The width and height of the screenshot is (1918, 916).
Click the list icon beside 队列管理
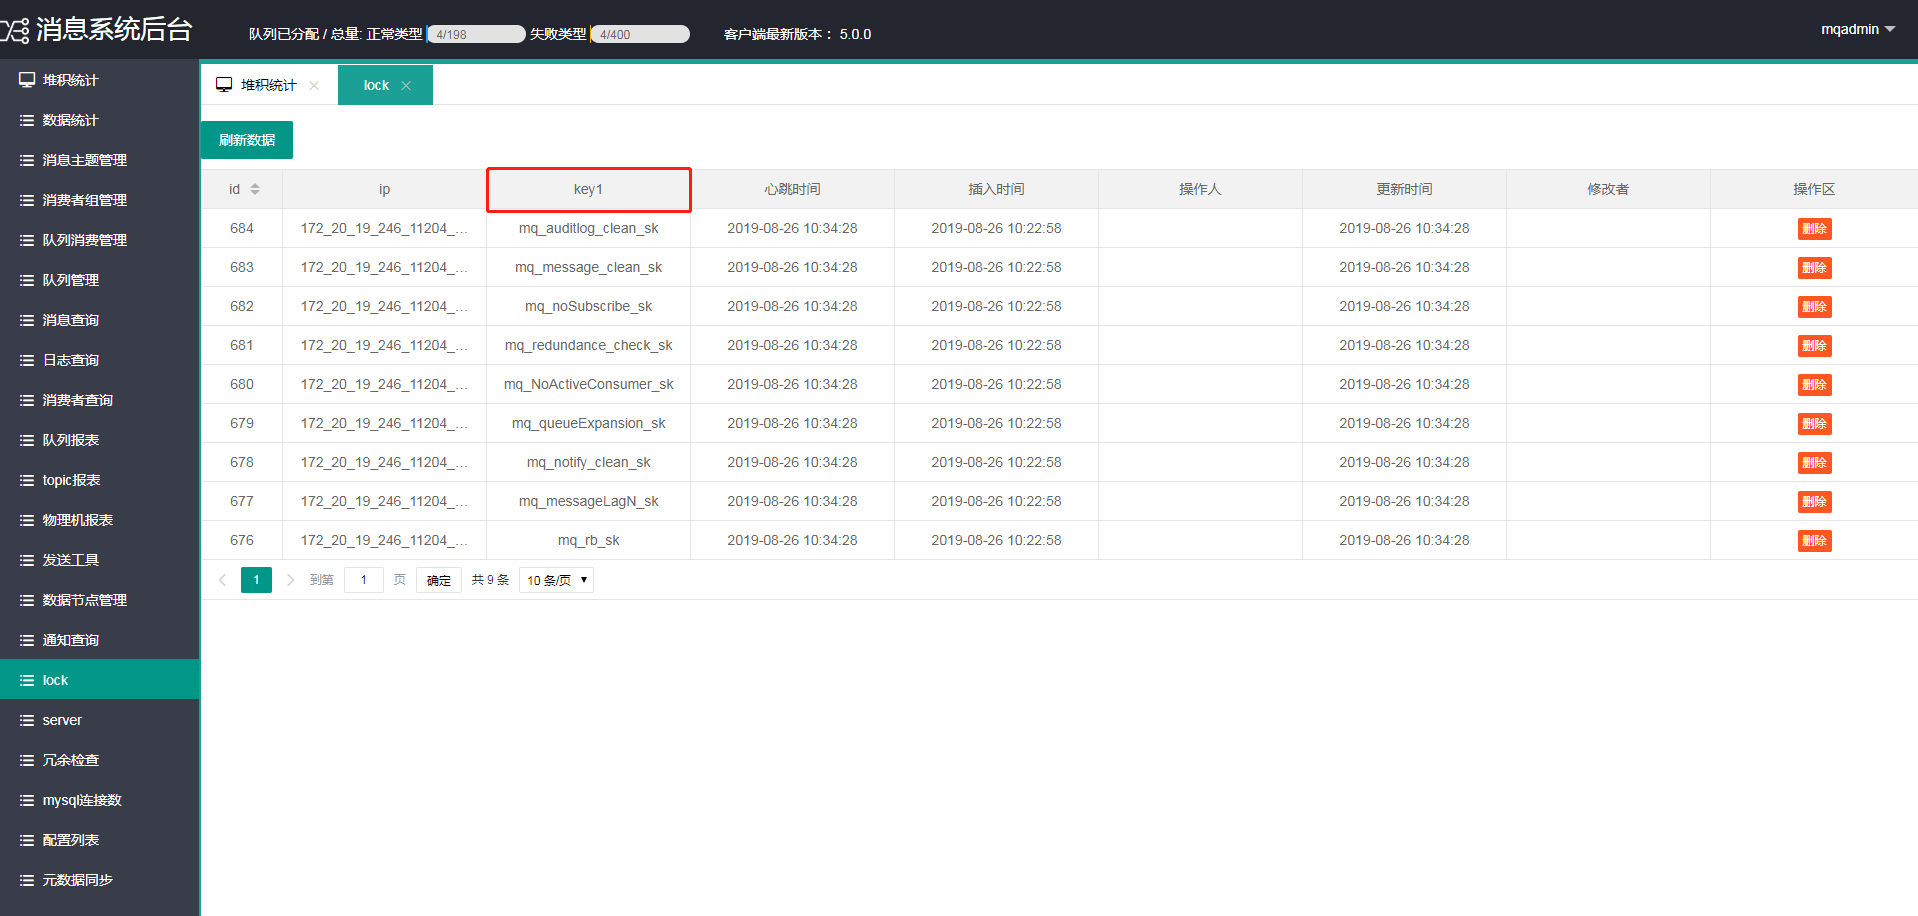(x=27, y=280)
